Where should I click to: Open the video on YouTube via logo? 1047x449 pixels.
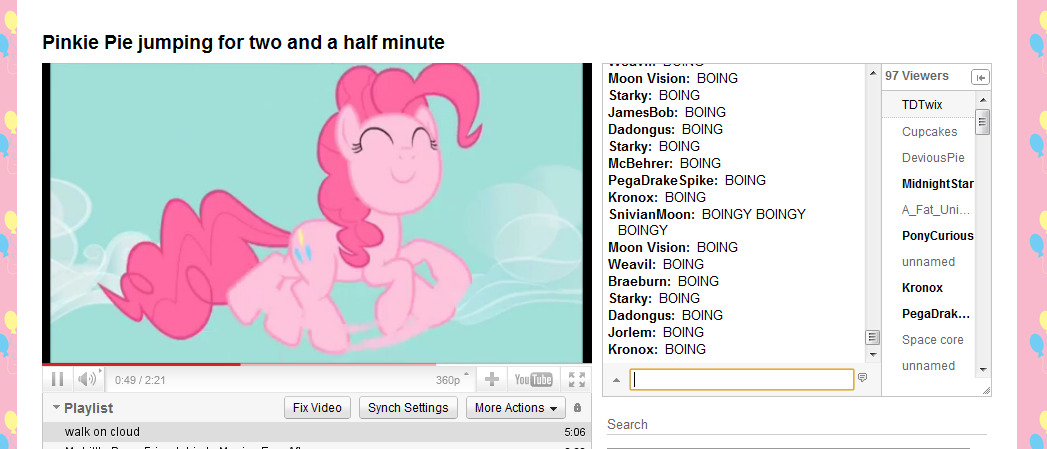[534, 380]
